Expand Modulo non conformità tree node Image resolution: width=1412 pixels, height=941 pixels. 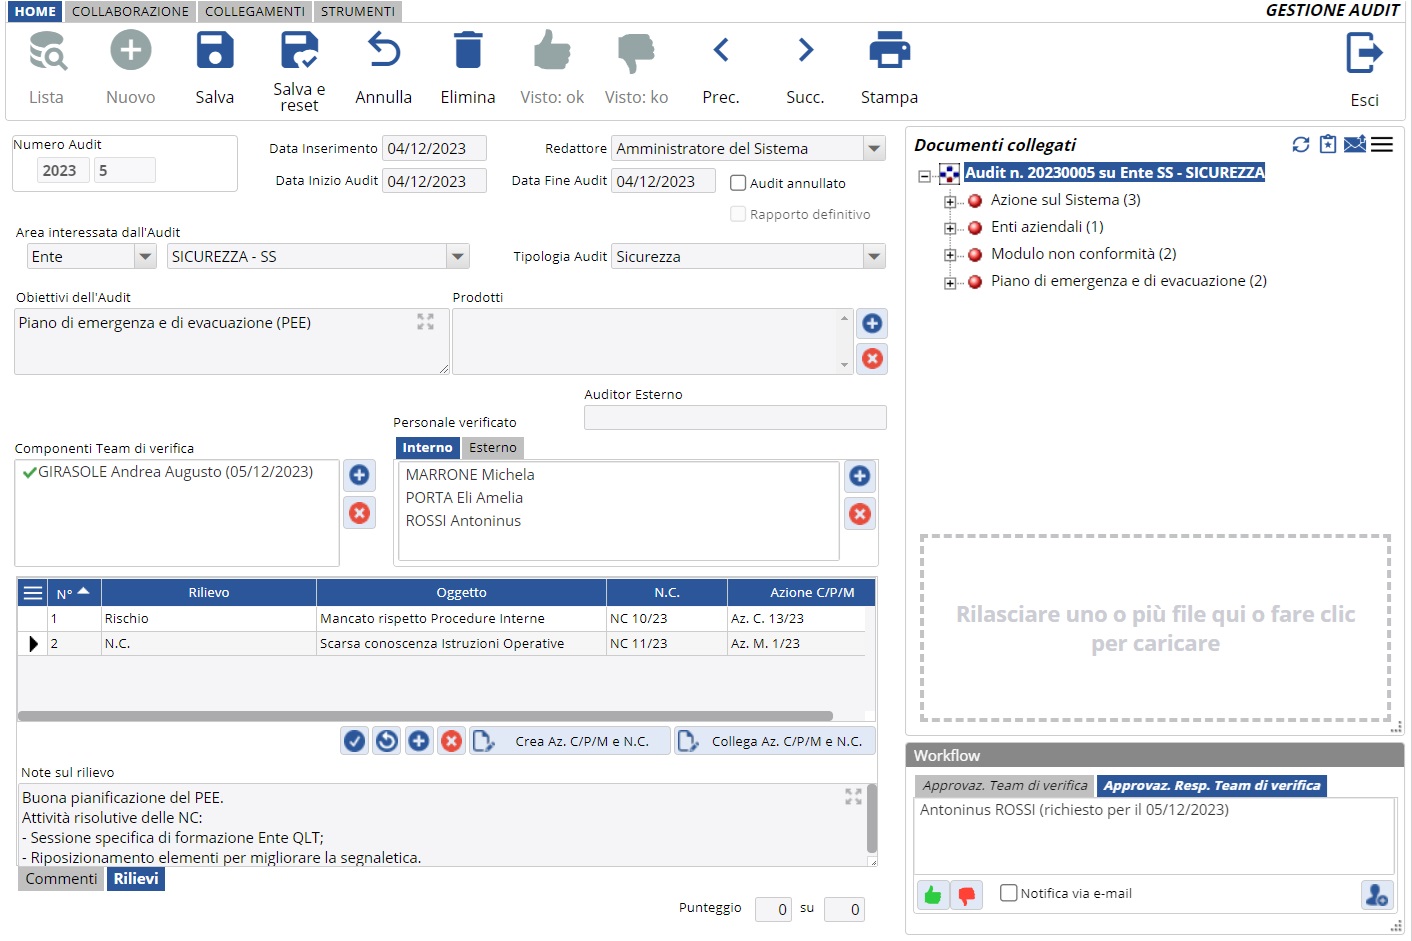949,255
